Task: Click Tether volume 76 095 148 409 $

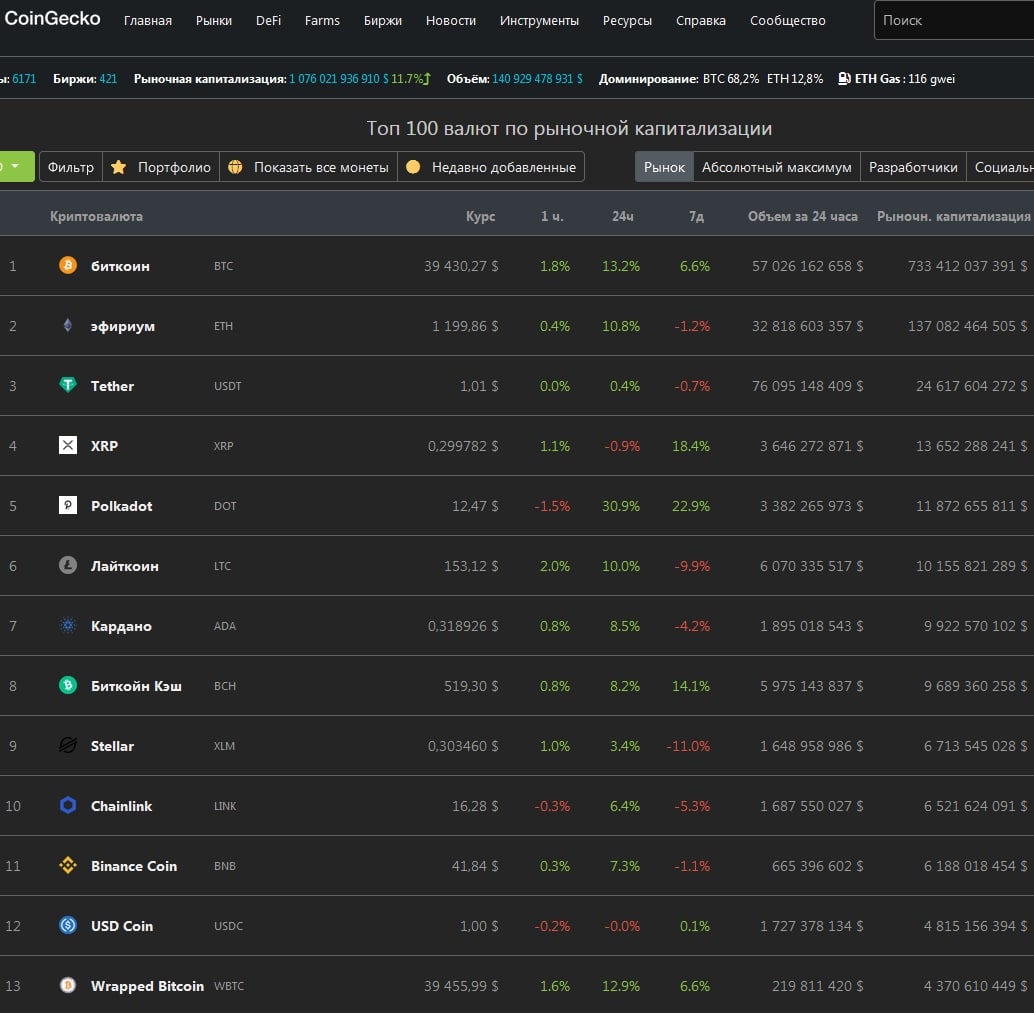Action: pyautogui.click(x=807, y=386)
